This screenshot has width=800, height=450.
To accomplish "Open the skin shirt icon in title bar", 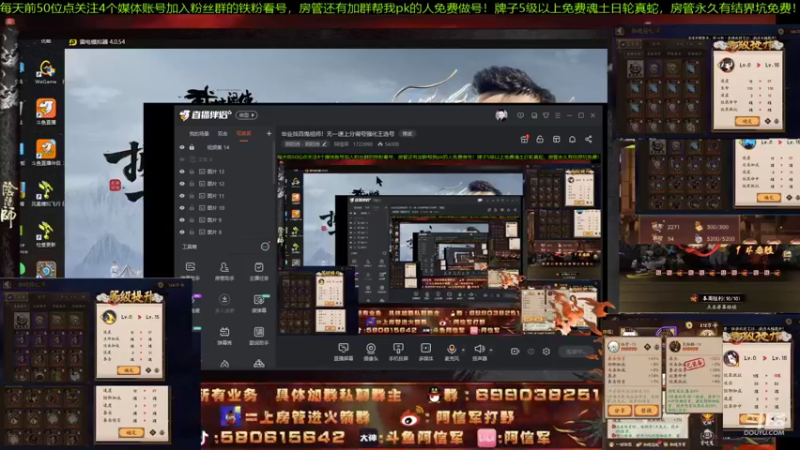I will tap(546, 116).
